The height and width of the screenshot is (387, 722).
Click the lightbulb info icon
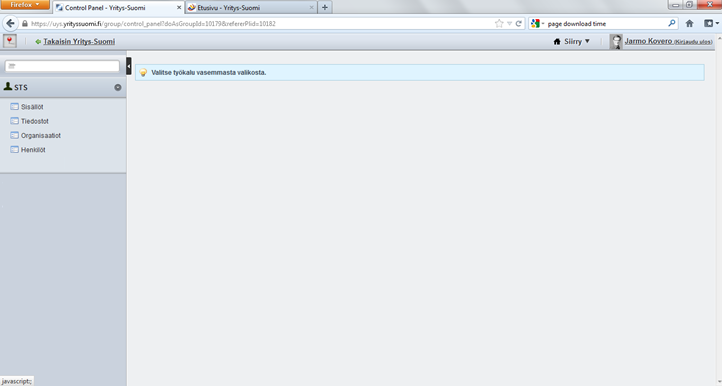click(x=143, y=72)
